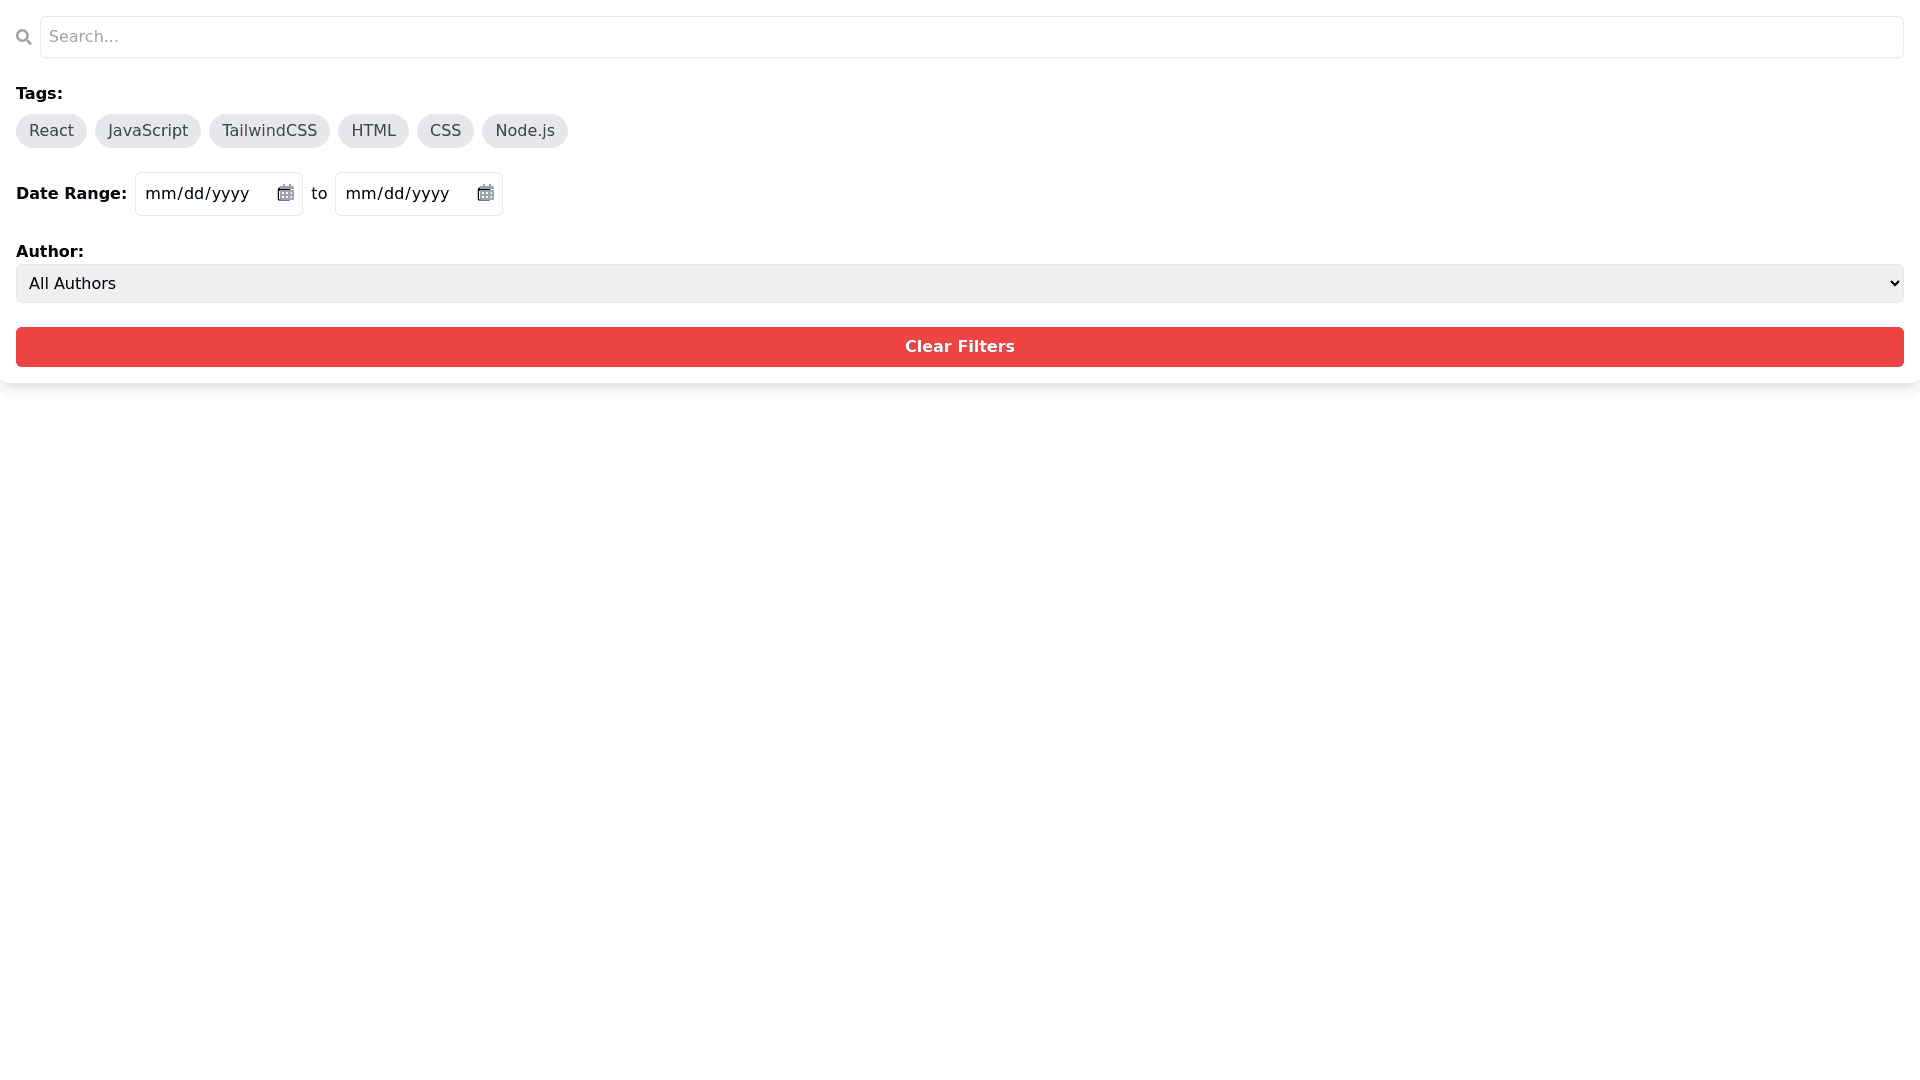Toggle the React tag filter

click(x=51, y=131)
